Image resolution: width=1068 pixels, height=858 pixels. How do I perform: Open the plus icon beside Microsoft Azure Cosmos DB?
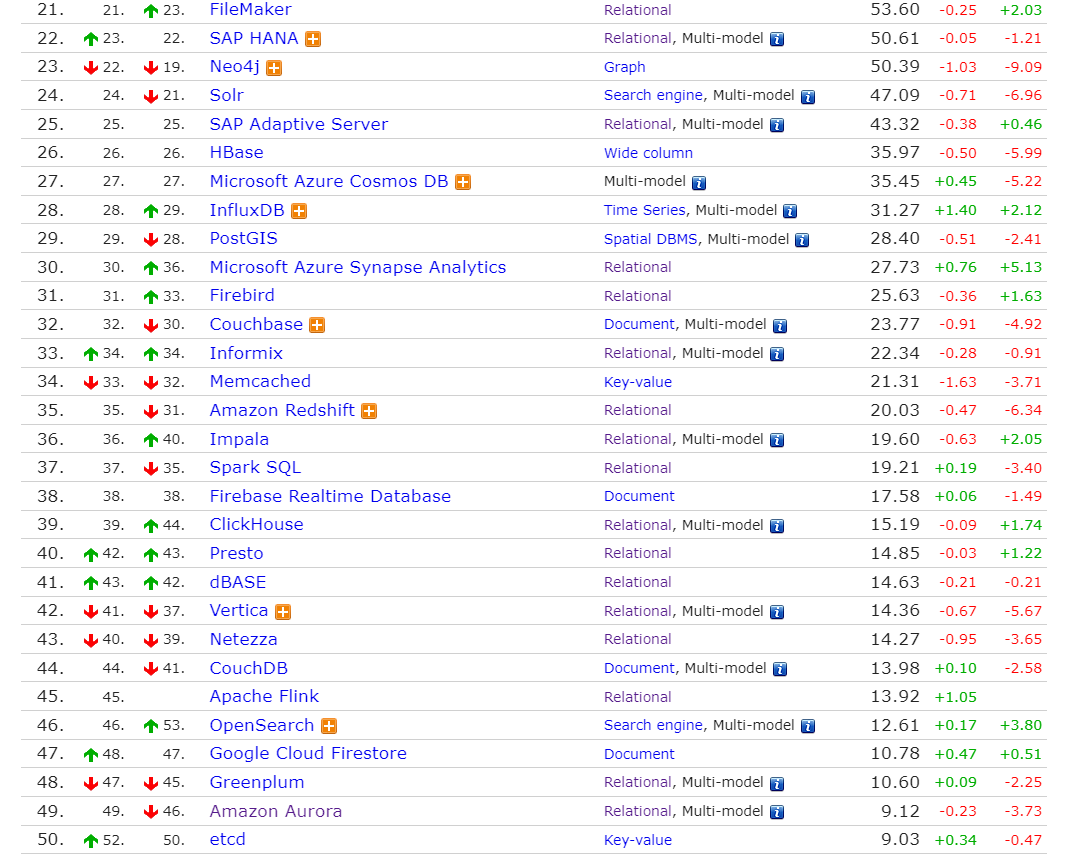point(463,182)
